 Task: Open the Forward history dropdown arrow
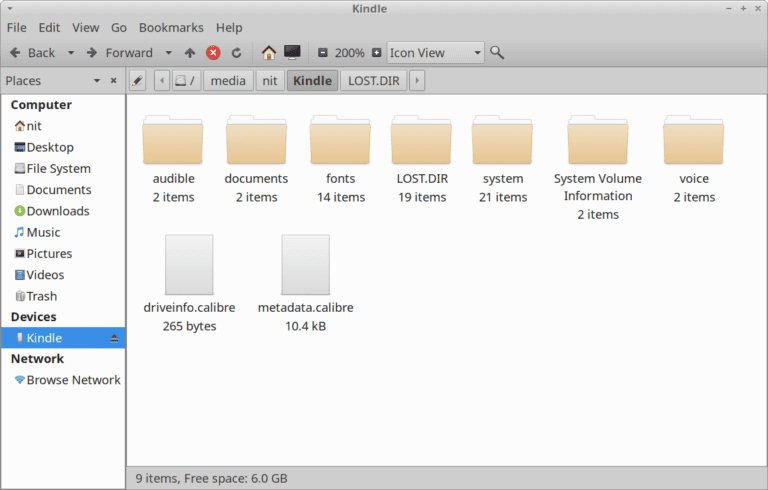pyautogui.click(x=168, y=52)
